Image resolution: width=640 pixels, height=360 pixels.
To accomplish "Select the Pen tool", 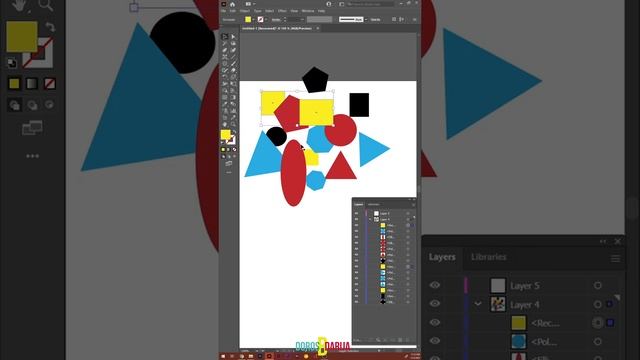I will click(x=224, y=50).
